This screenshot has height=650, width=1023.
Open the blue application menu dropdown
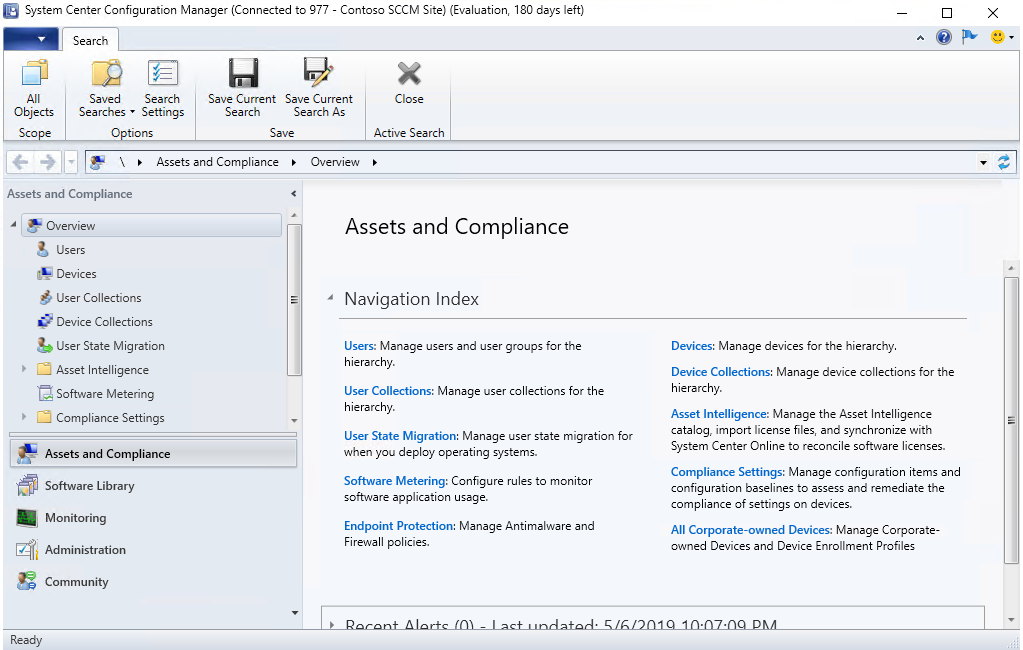31,39
